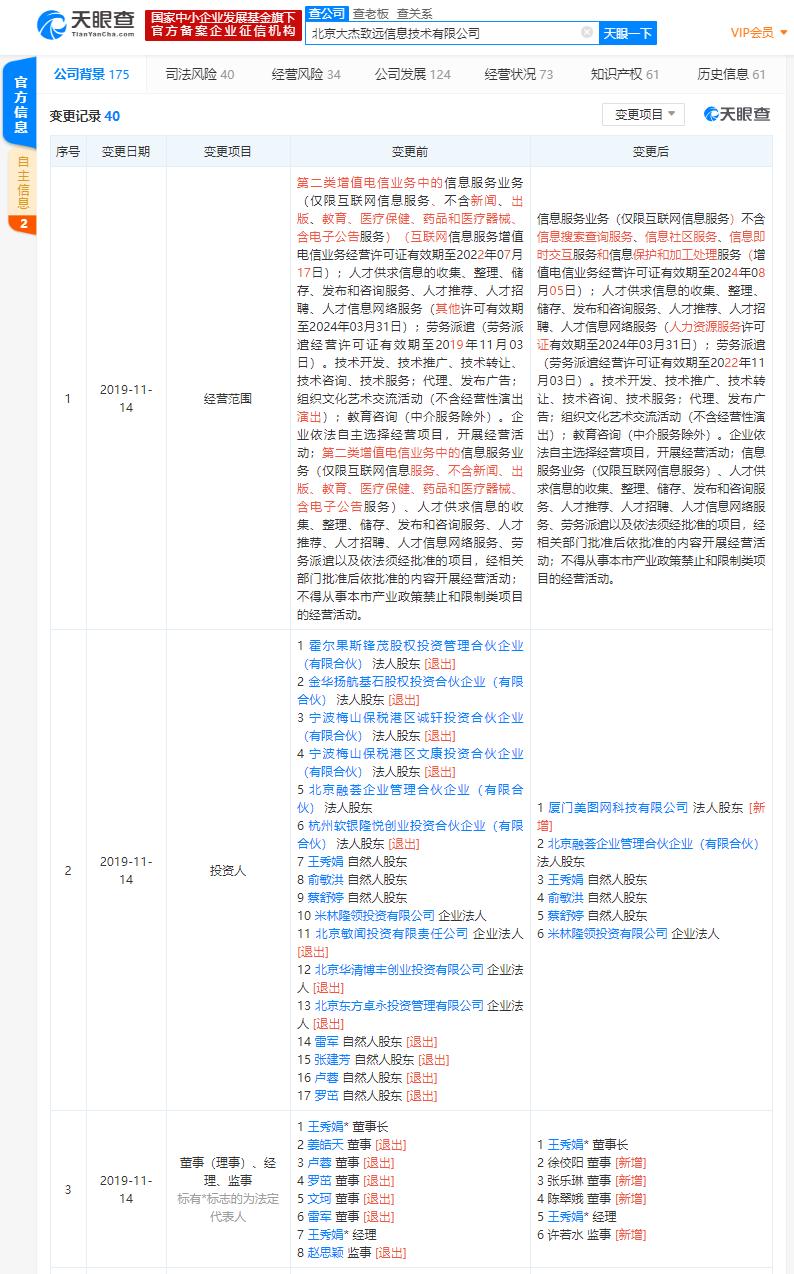Click 张乐琳 董事 link
Screen dimensions: 794x1274
[x=566, y=1180]
